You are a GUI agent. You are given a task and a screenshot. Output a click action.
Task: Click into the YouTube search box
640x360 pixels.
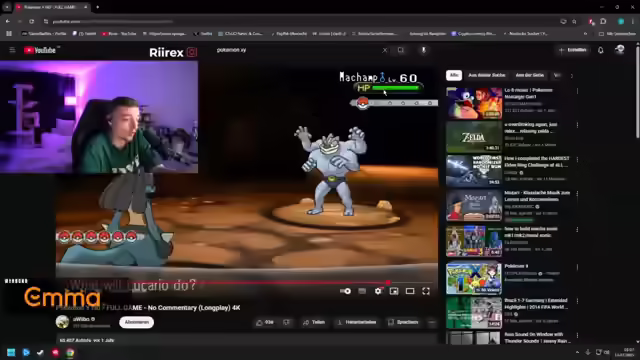pos(298,50)
